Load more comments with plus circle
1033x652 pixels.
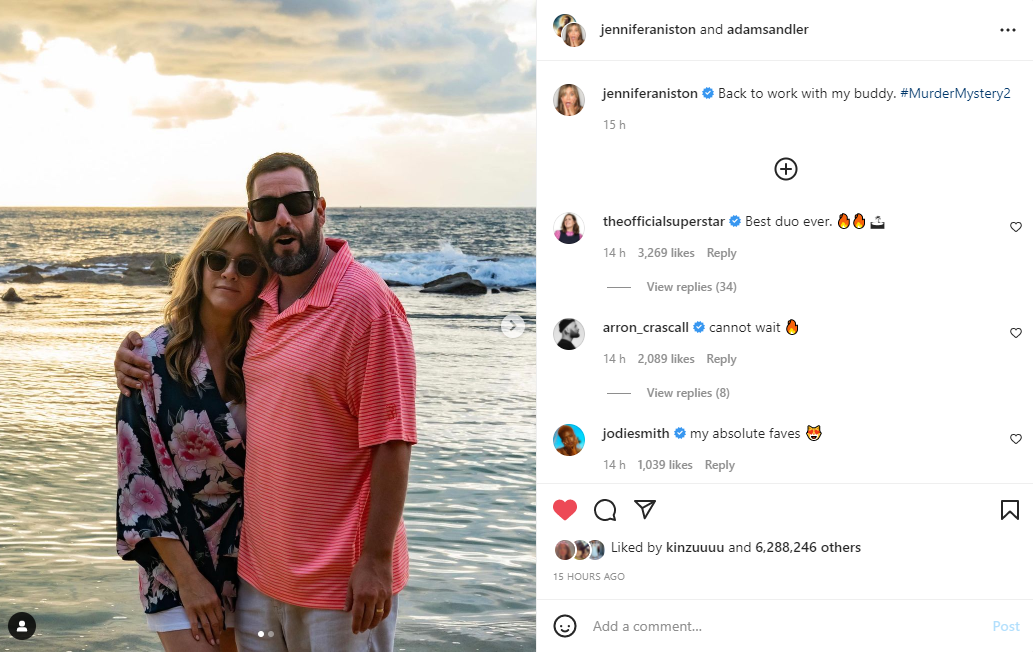(x=786, y=169)
